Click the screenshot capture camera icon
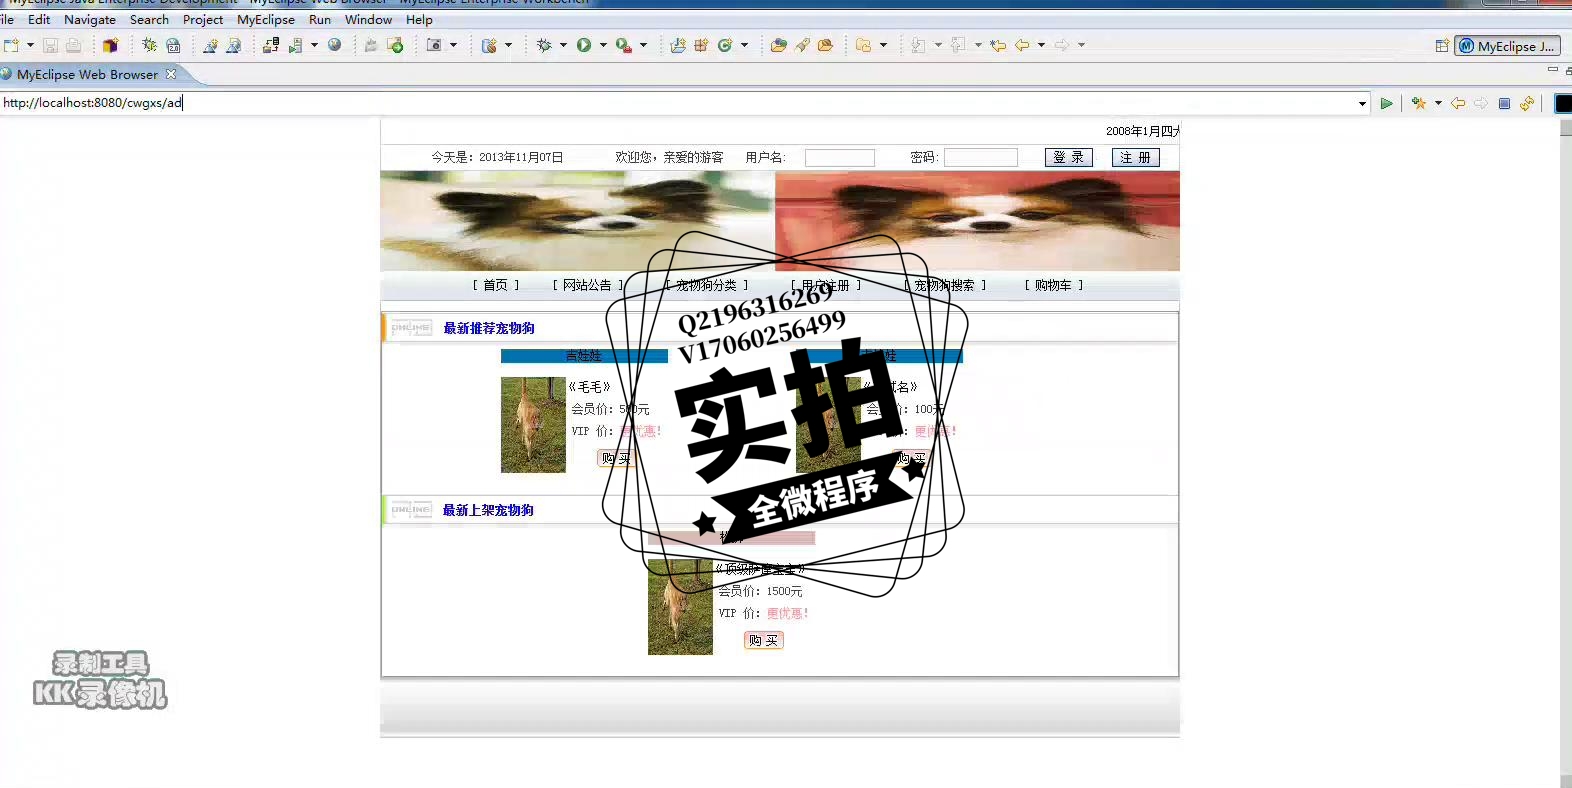 (x=434, y=45)
